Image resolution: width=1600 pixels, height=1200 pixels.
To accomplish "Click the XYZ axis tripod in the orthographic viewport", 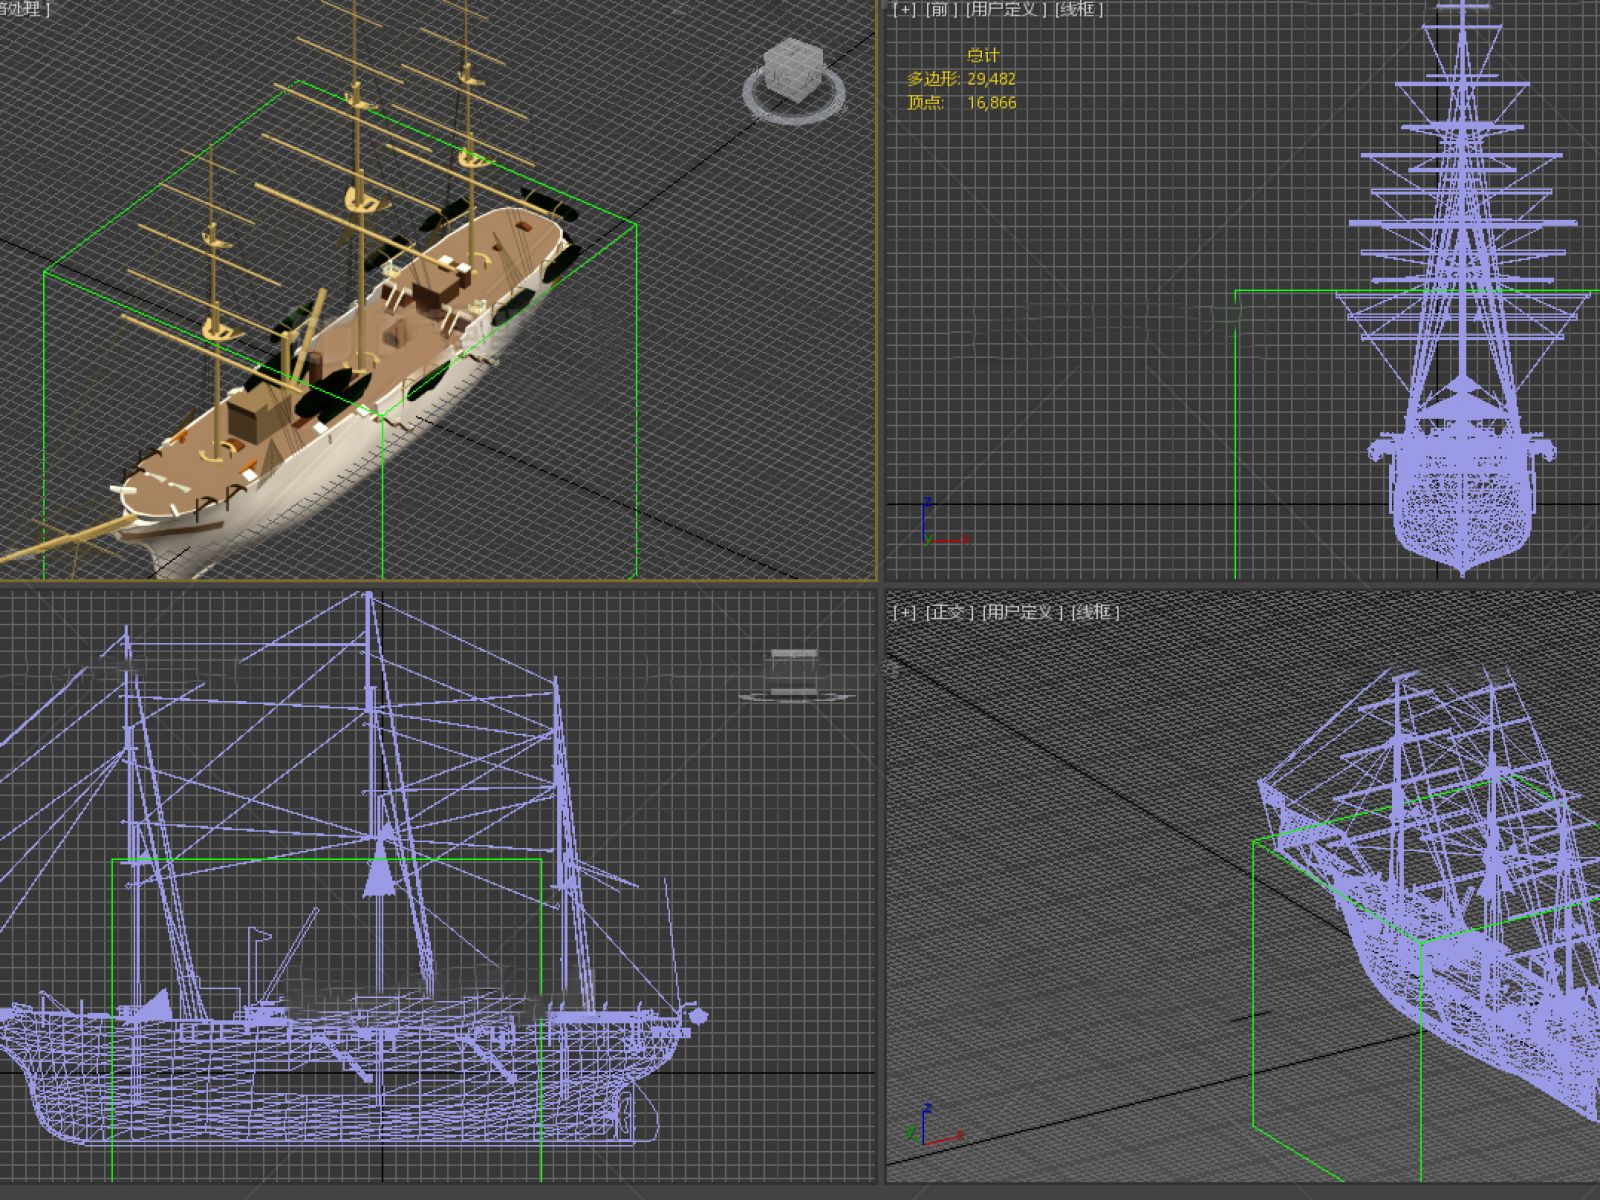I will tap(935, 1125).
